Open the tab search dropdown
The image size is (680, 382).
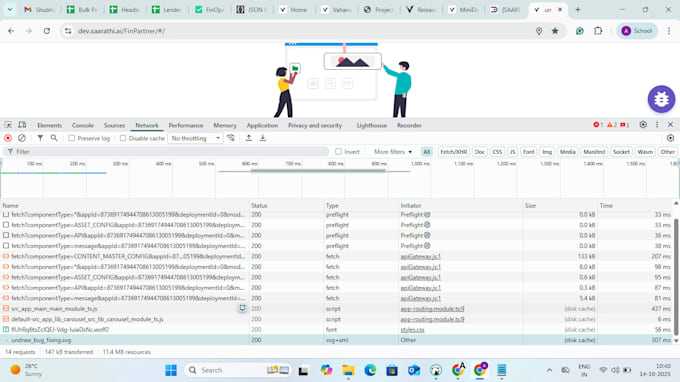[10, 10]
